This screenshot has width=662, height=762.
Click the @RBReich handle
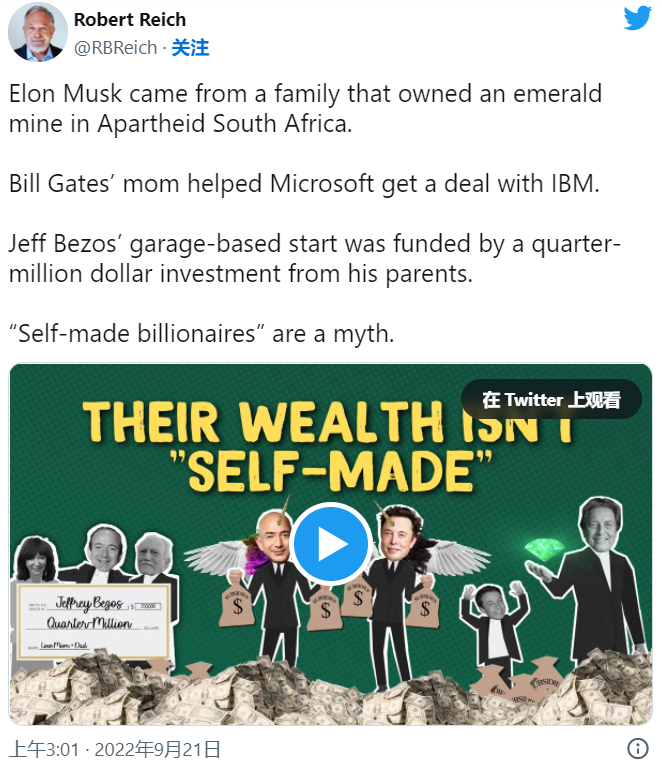pos(116,47)
